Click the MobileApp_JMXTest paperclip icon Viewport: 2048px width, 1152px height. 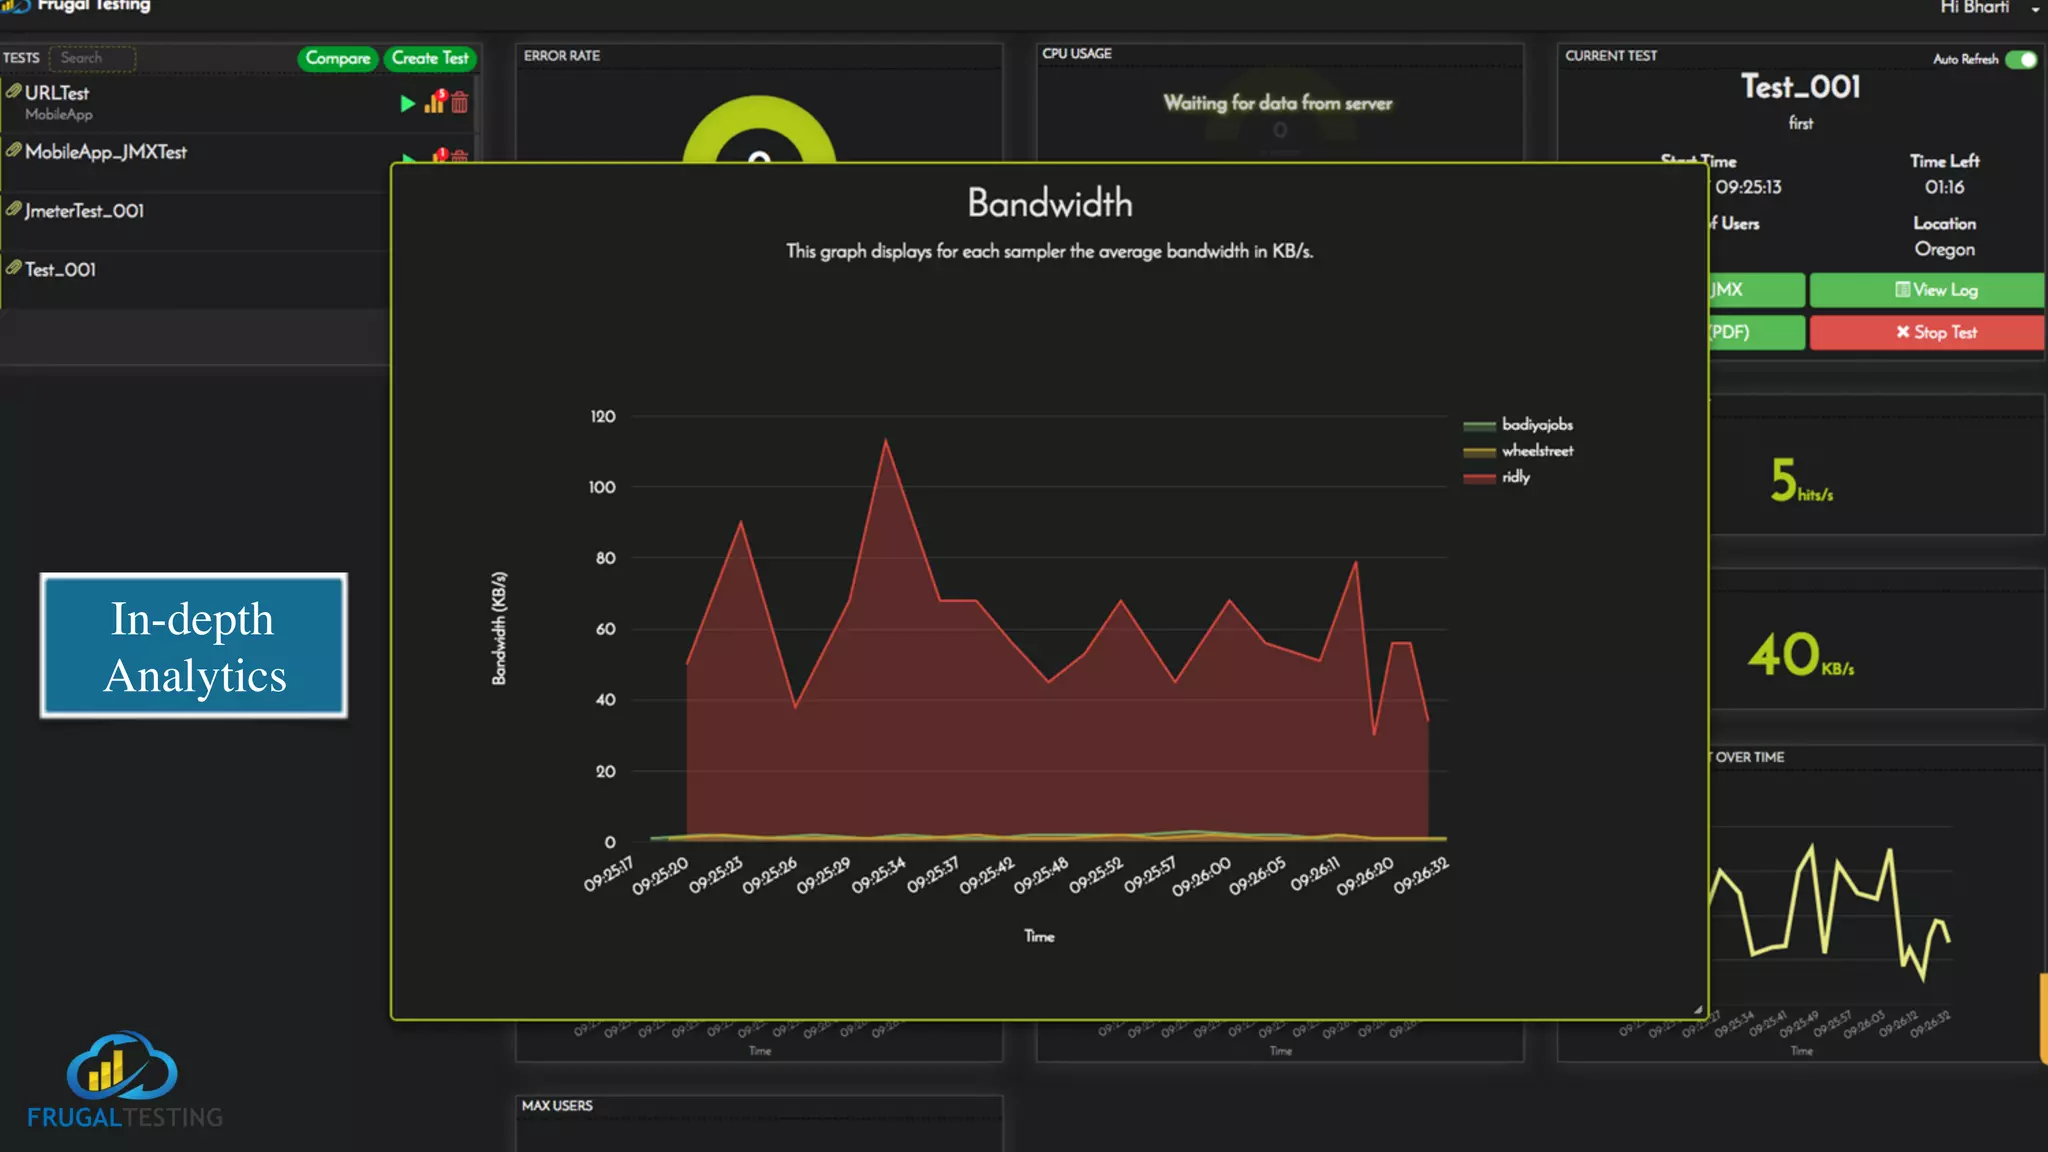coord(13,151)
